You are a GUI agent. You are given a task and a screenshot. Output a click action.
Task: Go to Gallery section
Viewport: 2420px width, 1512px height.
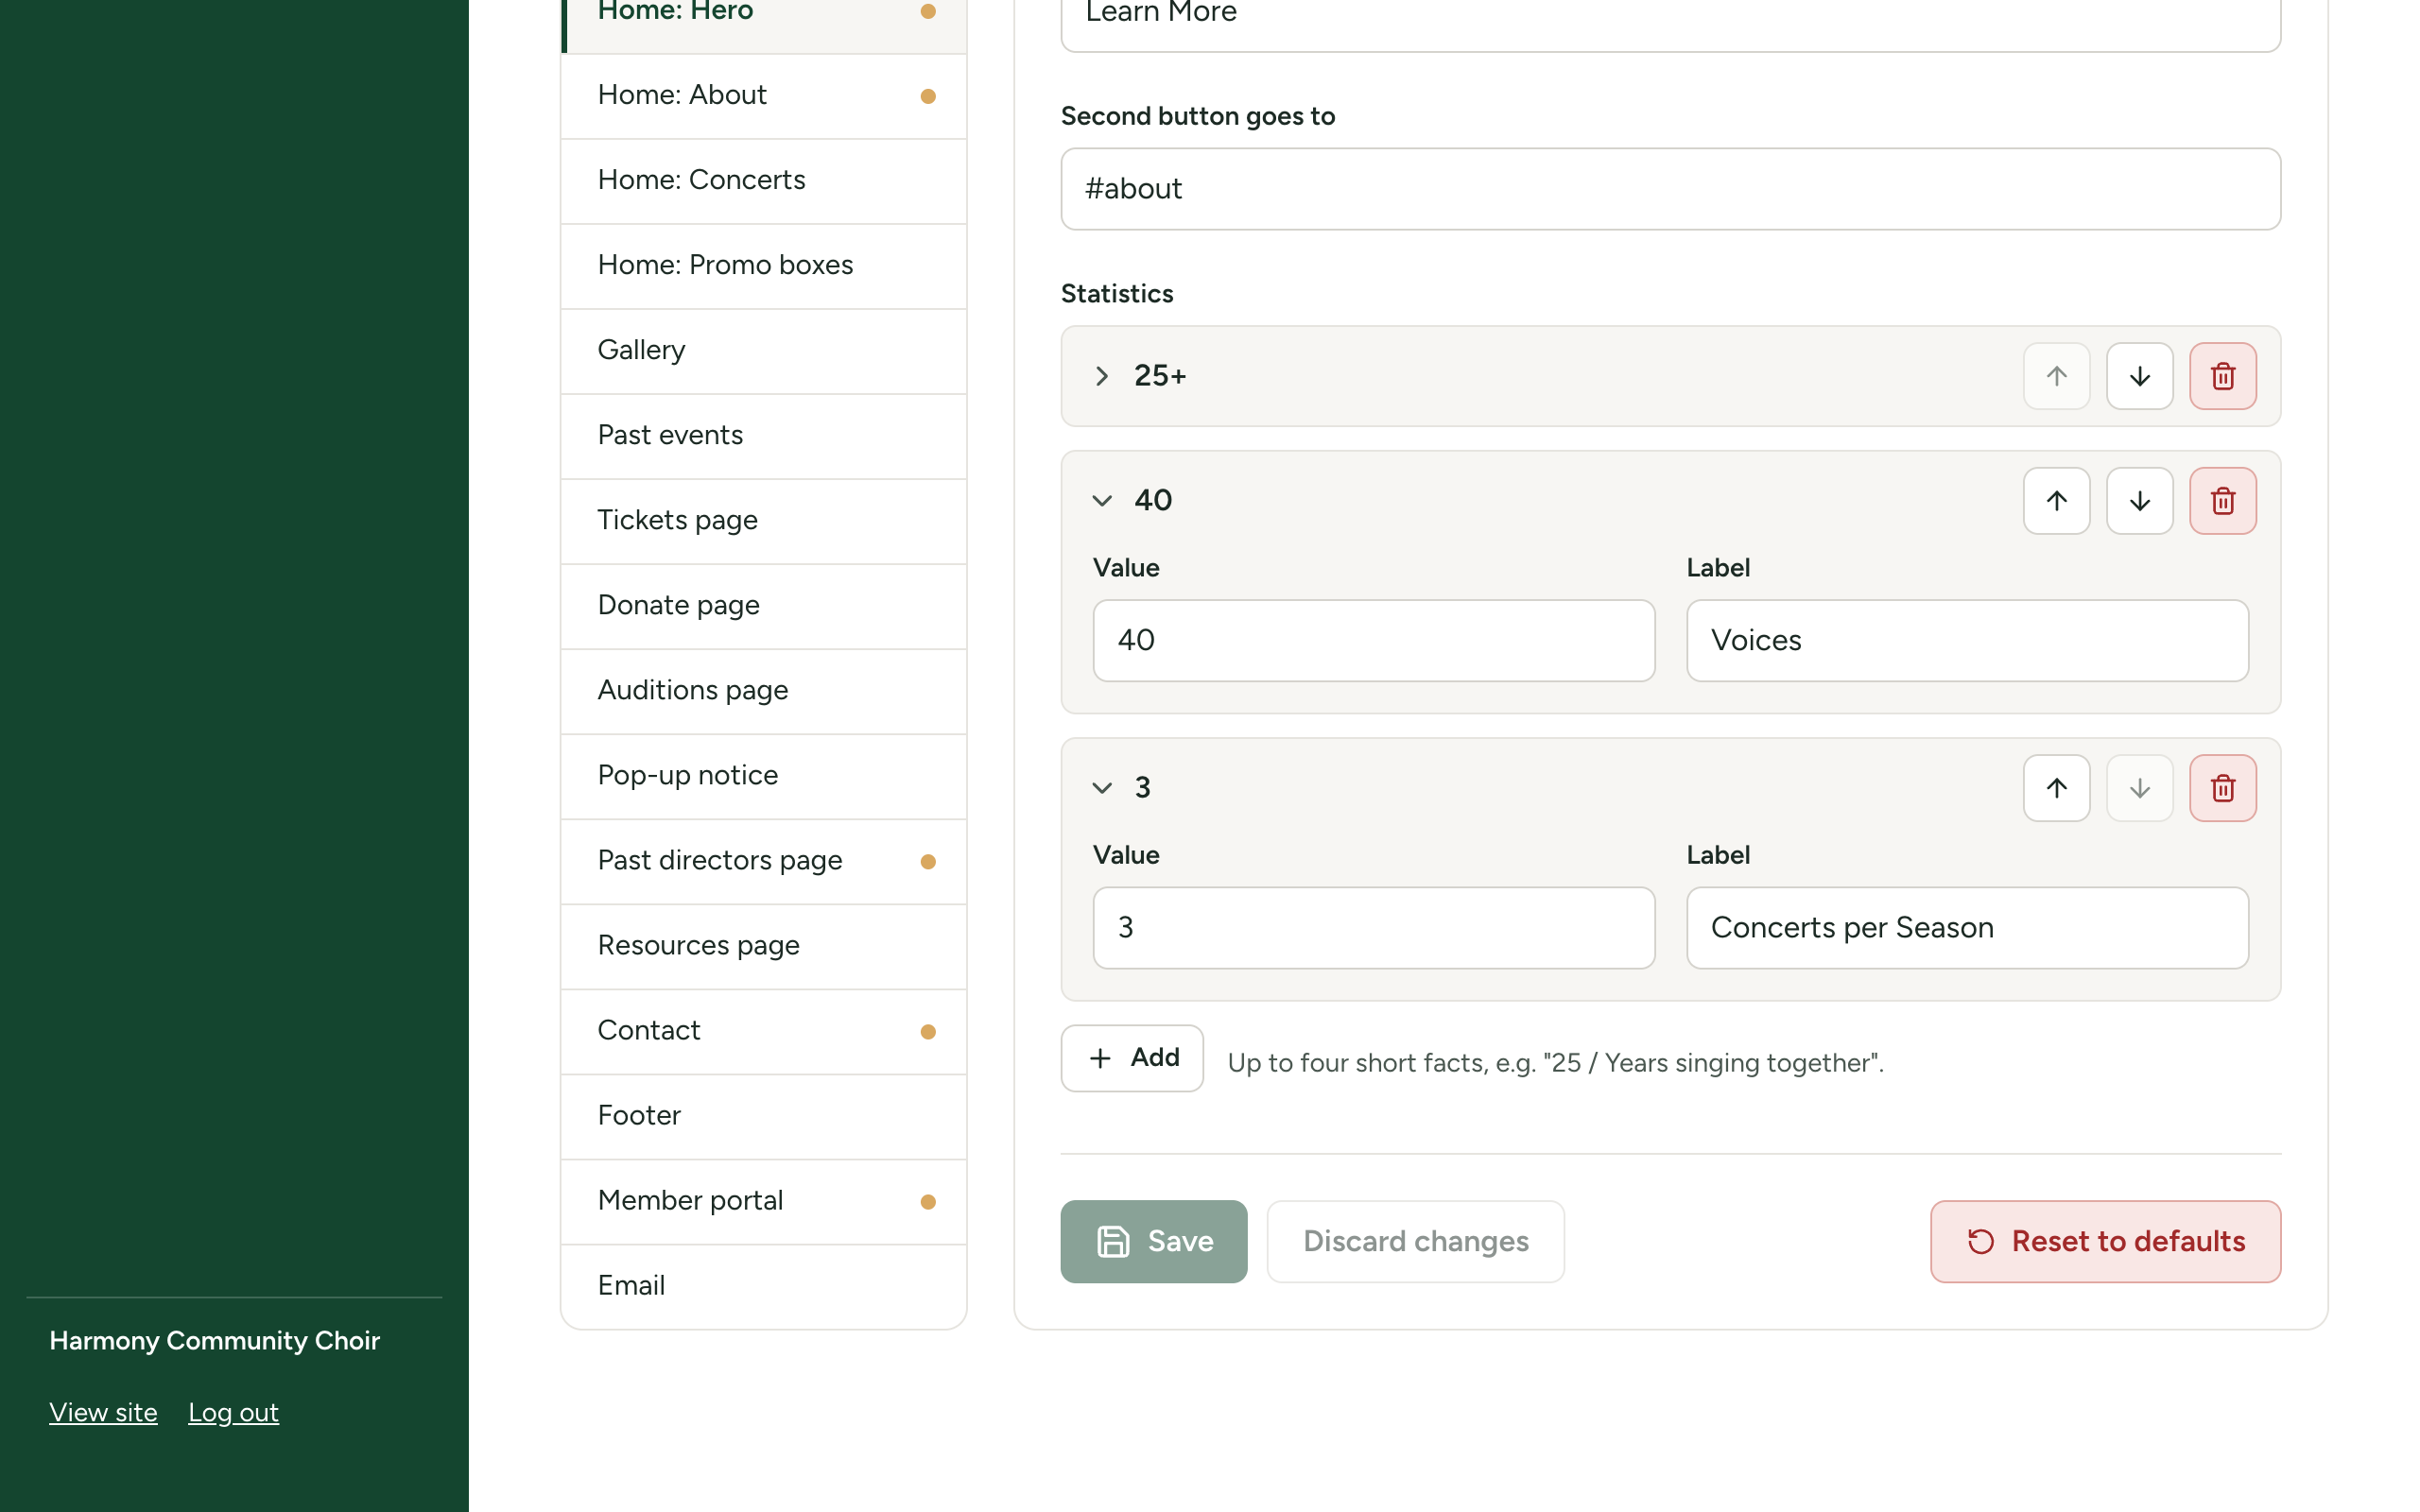point(763,351)
